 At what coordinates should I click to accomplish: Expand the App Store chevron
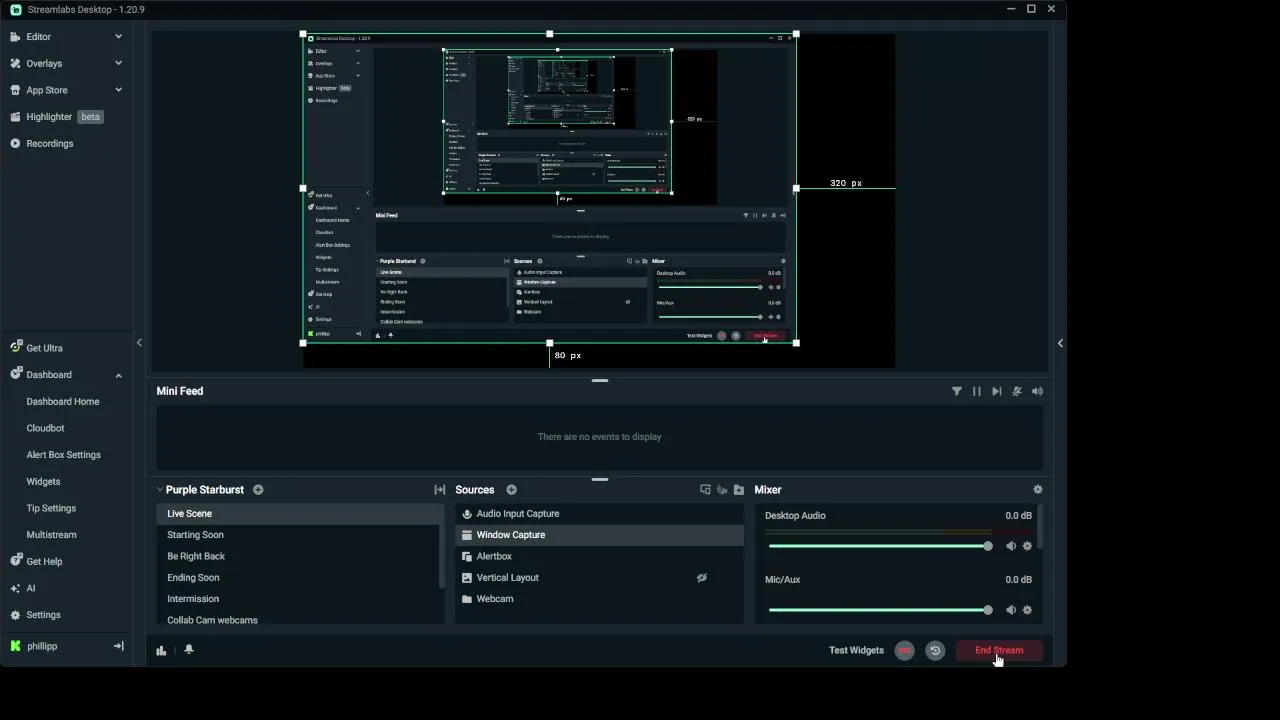[x=118, y=90]
